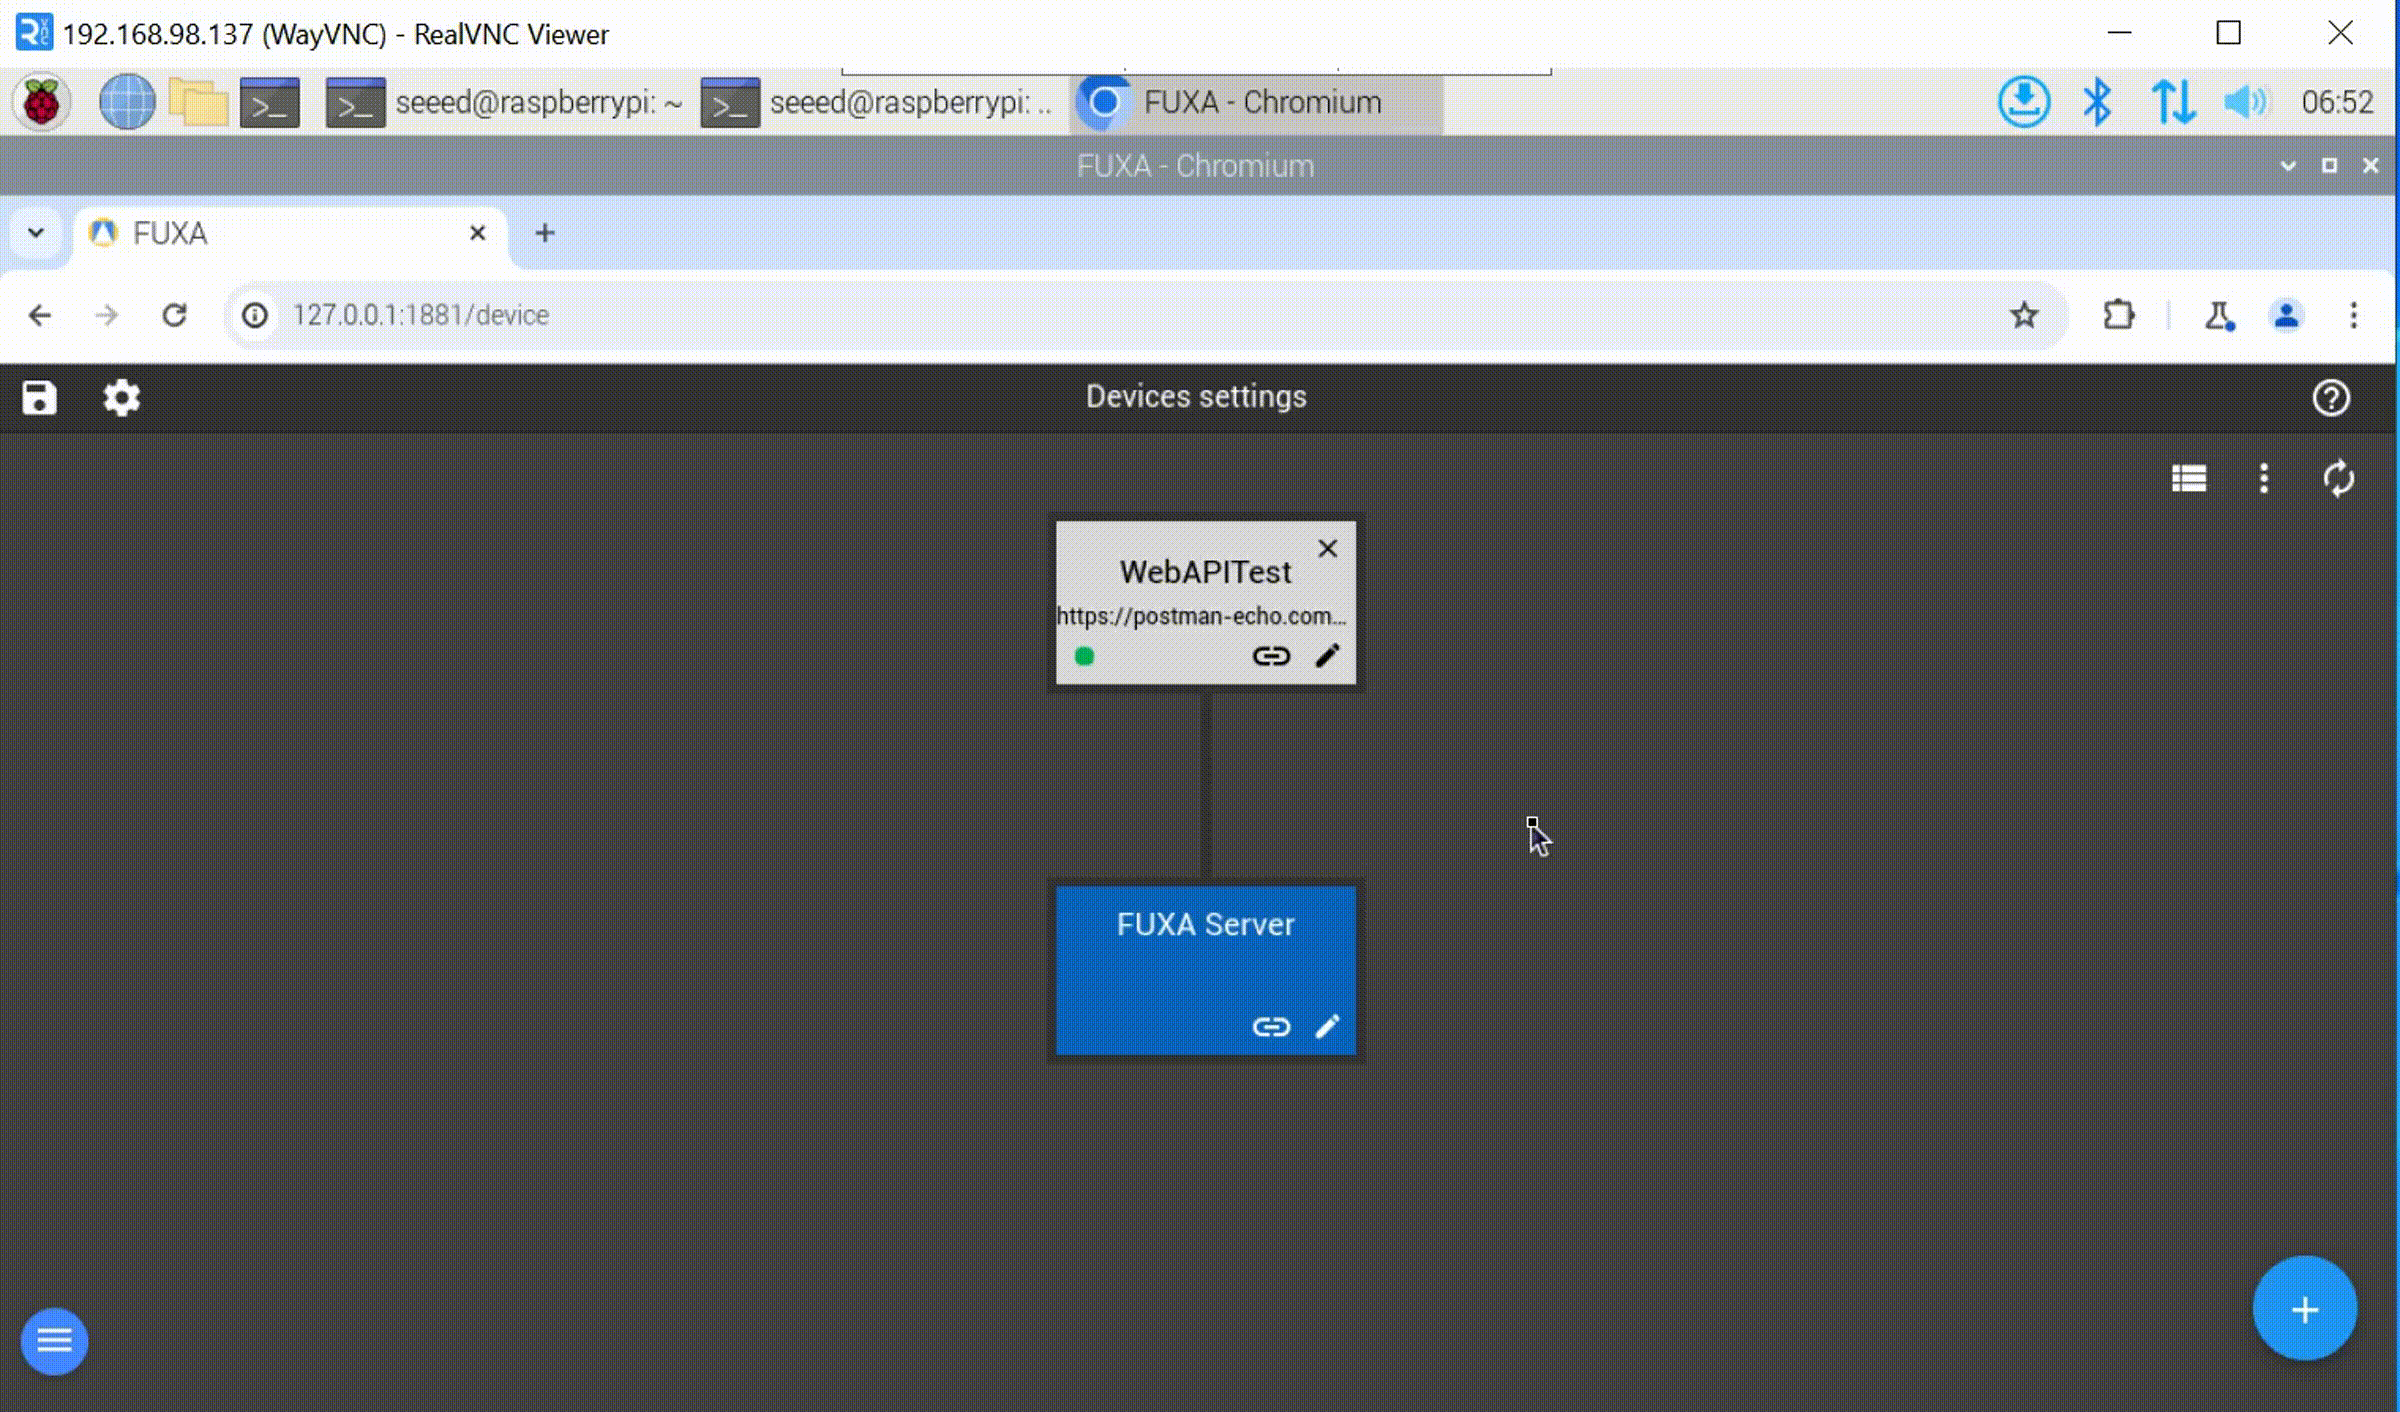The height and width of the screenshot is (1412, 2400).
Task: Select the FUXA Server card title
Action: coord(1205,924)
